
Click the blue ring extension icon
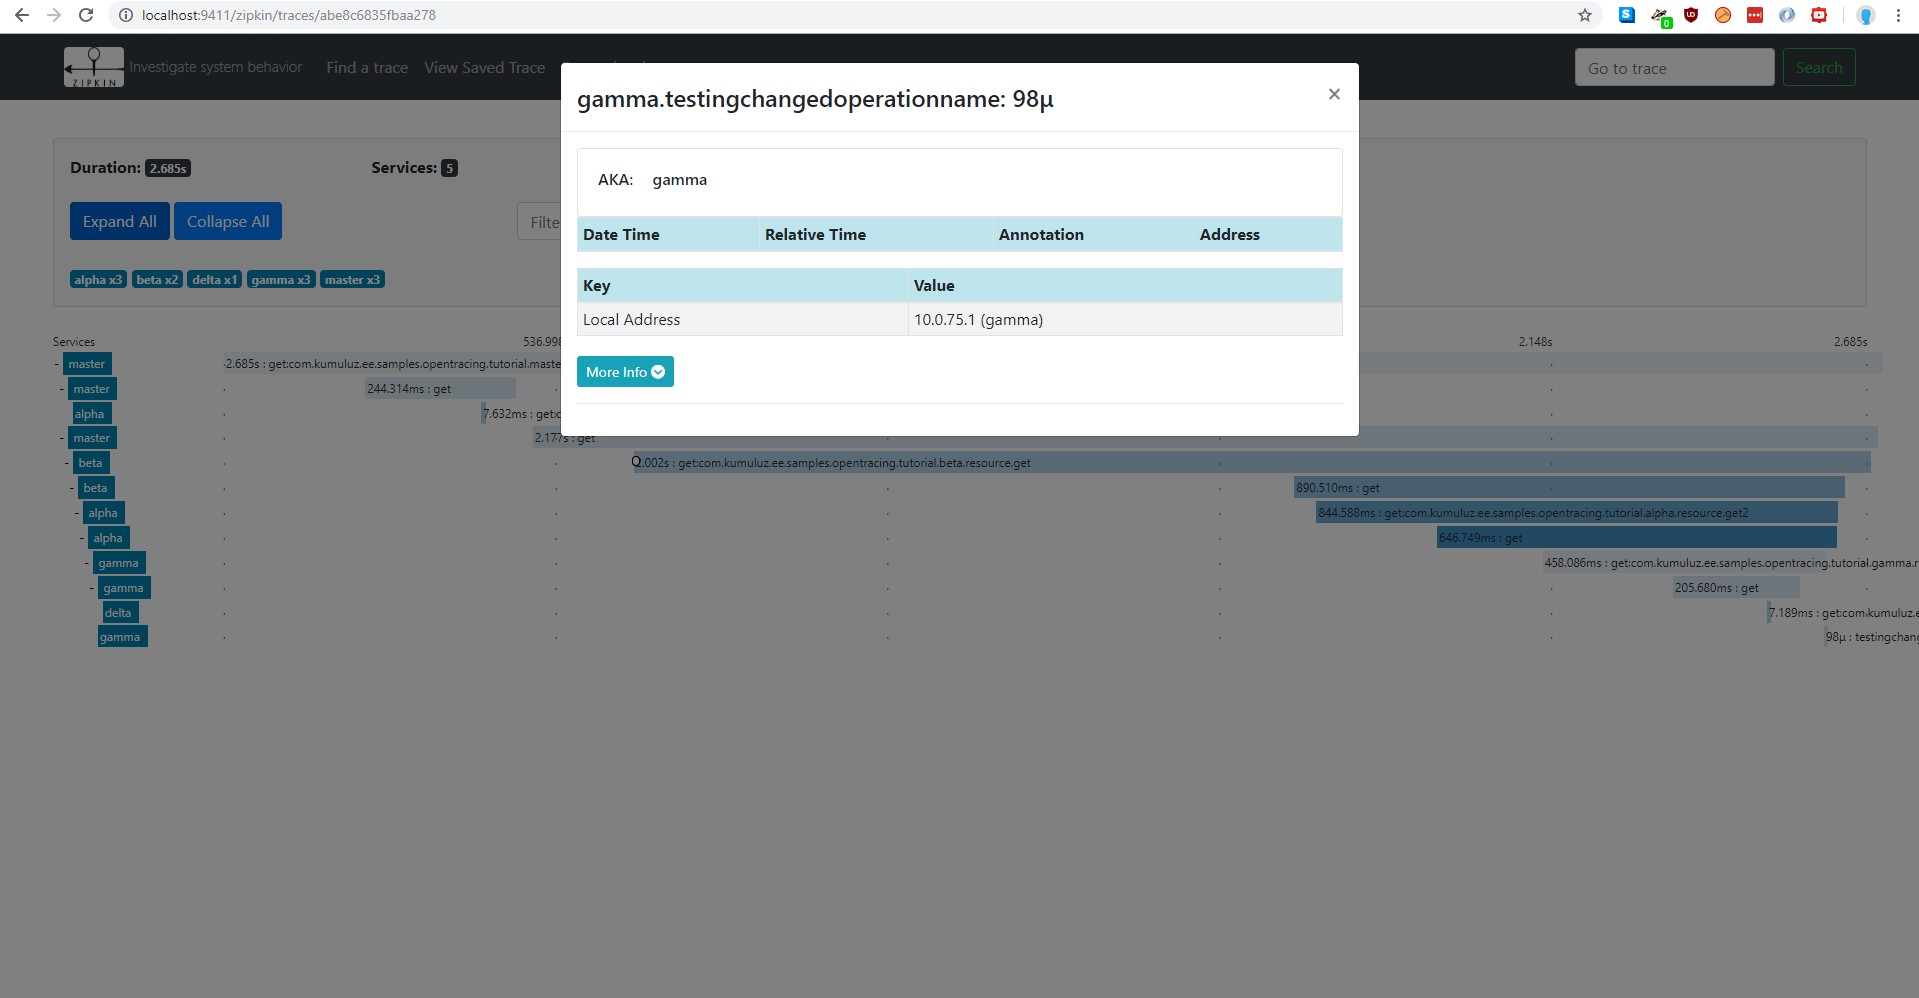point(1787,14)
